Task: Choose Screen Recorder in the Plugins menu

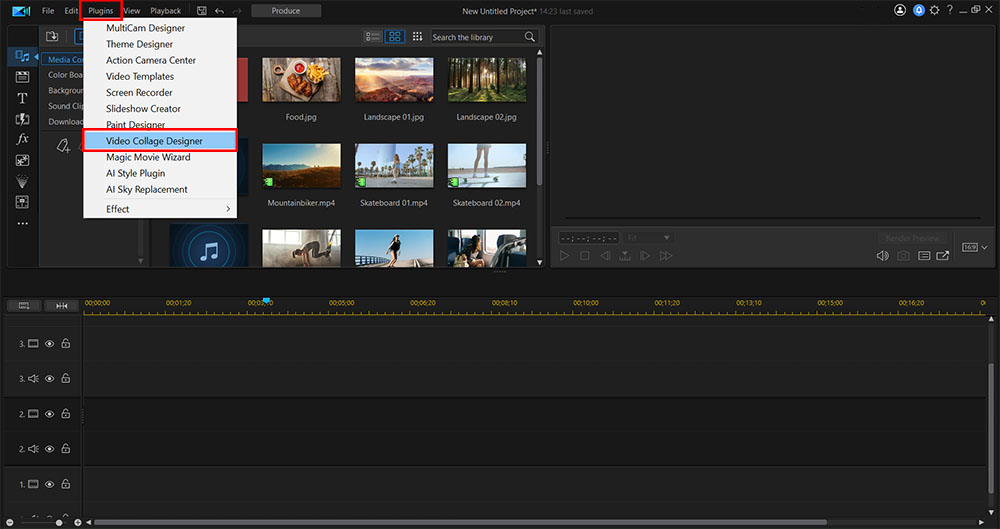Action: click(139, 92)
